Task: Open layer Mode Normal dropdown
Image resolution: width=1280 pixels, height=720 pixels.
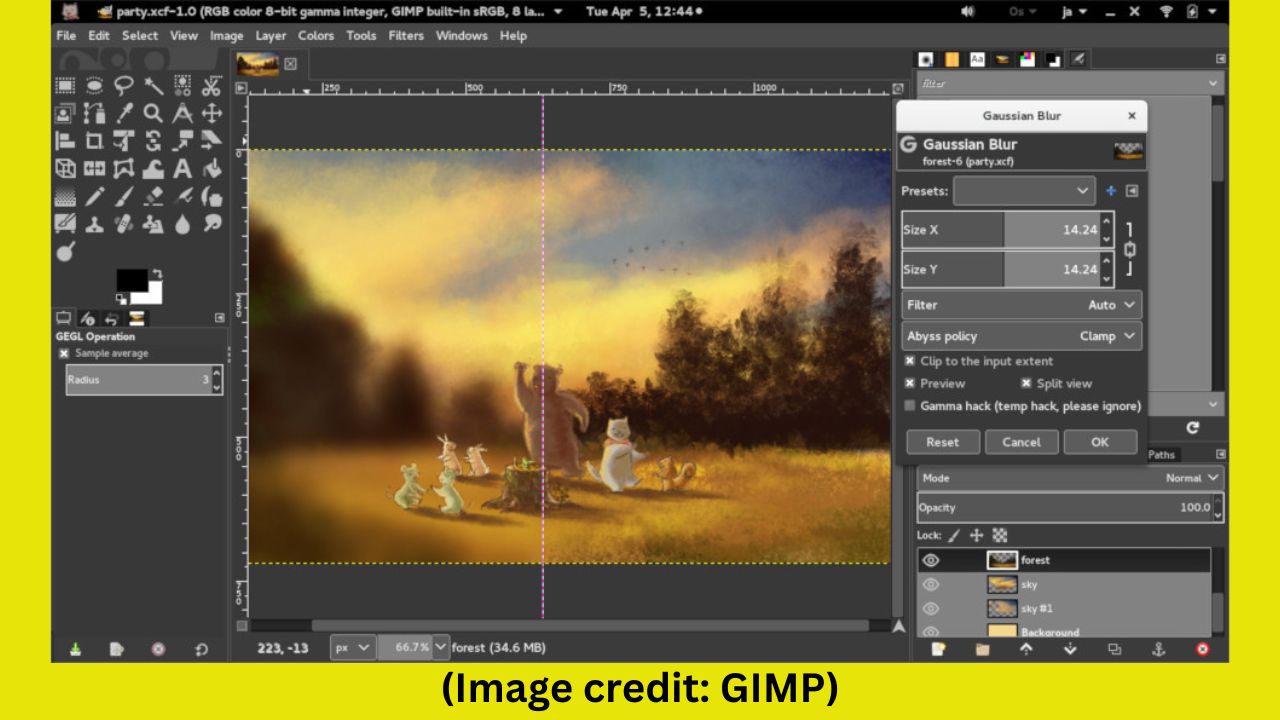Action: 1070,478
